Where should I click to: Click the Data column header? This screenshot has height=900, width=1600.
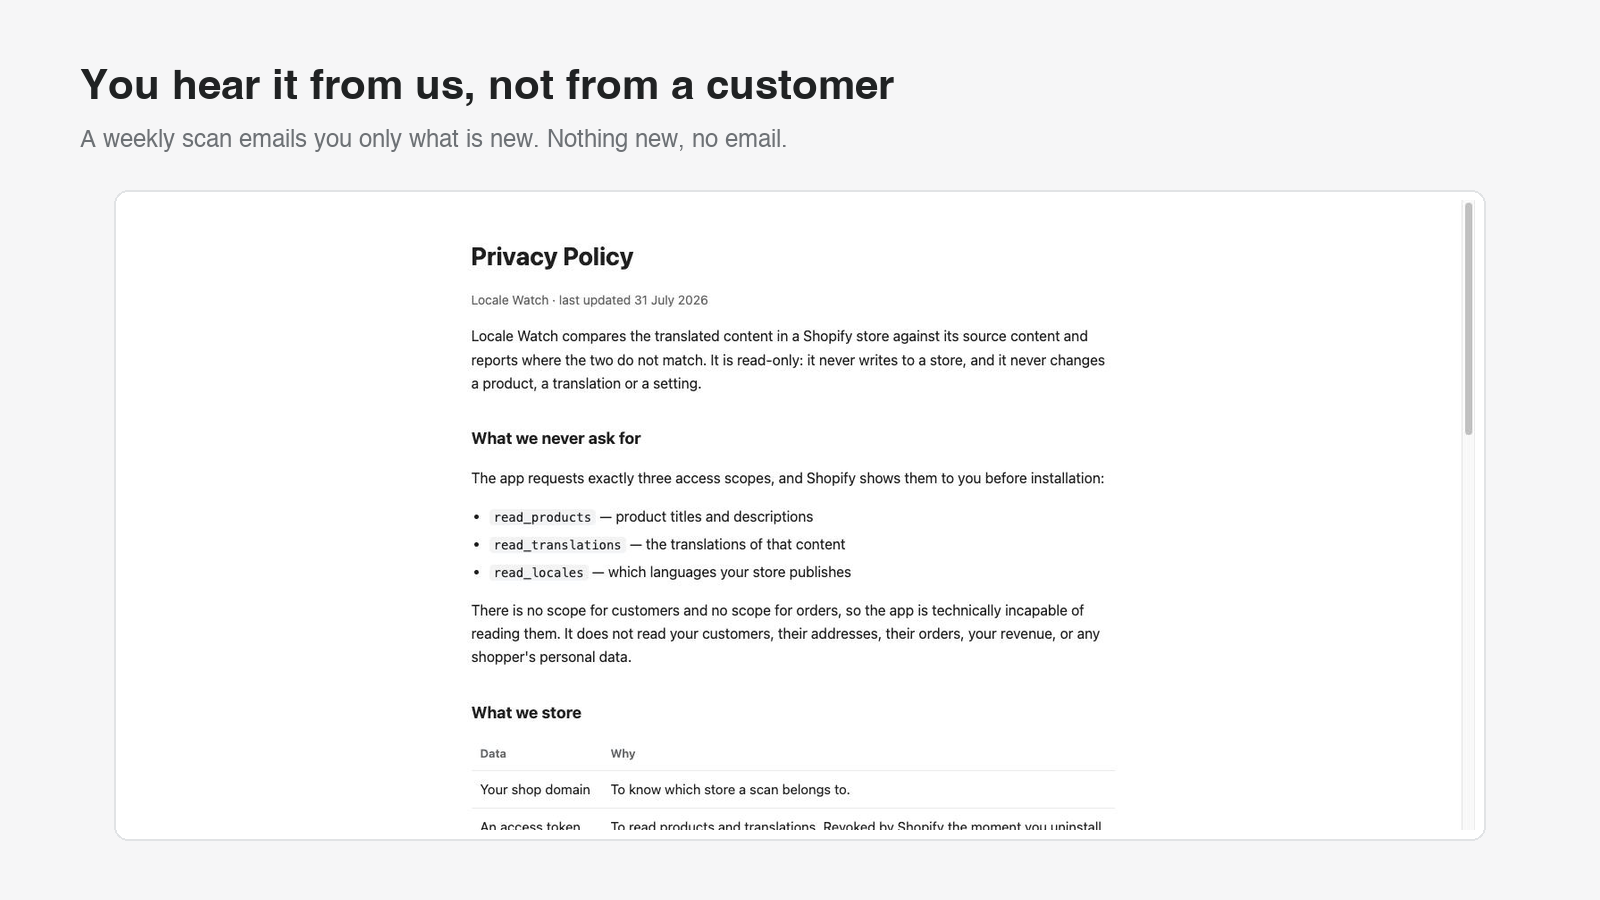[x=493, y=754]
